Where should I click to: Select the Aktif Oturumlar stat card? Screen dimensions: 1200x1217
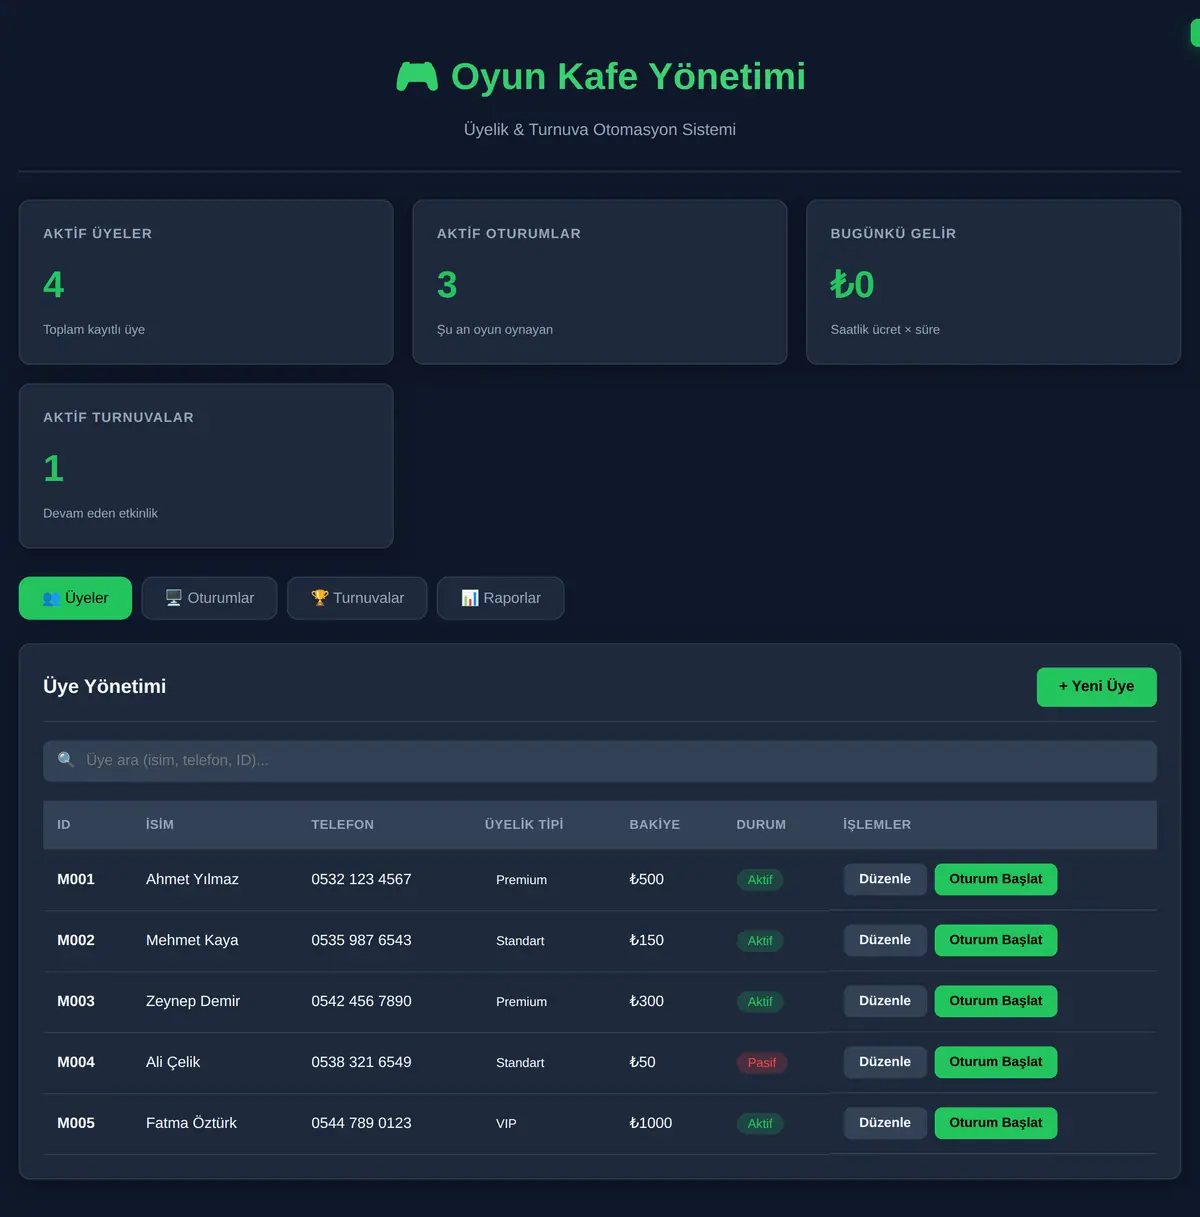(600, 282)
